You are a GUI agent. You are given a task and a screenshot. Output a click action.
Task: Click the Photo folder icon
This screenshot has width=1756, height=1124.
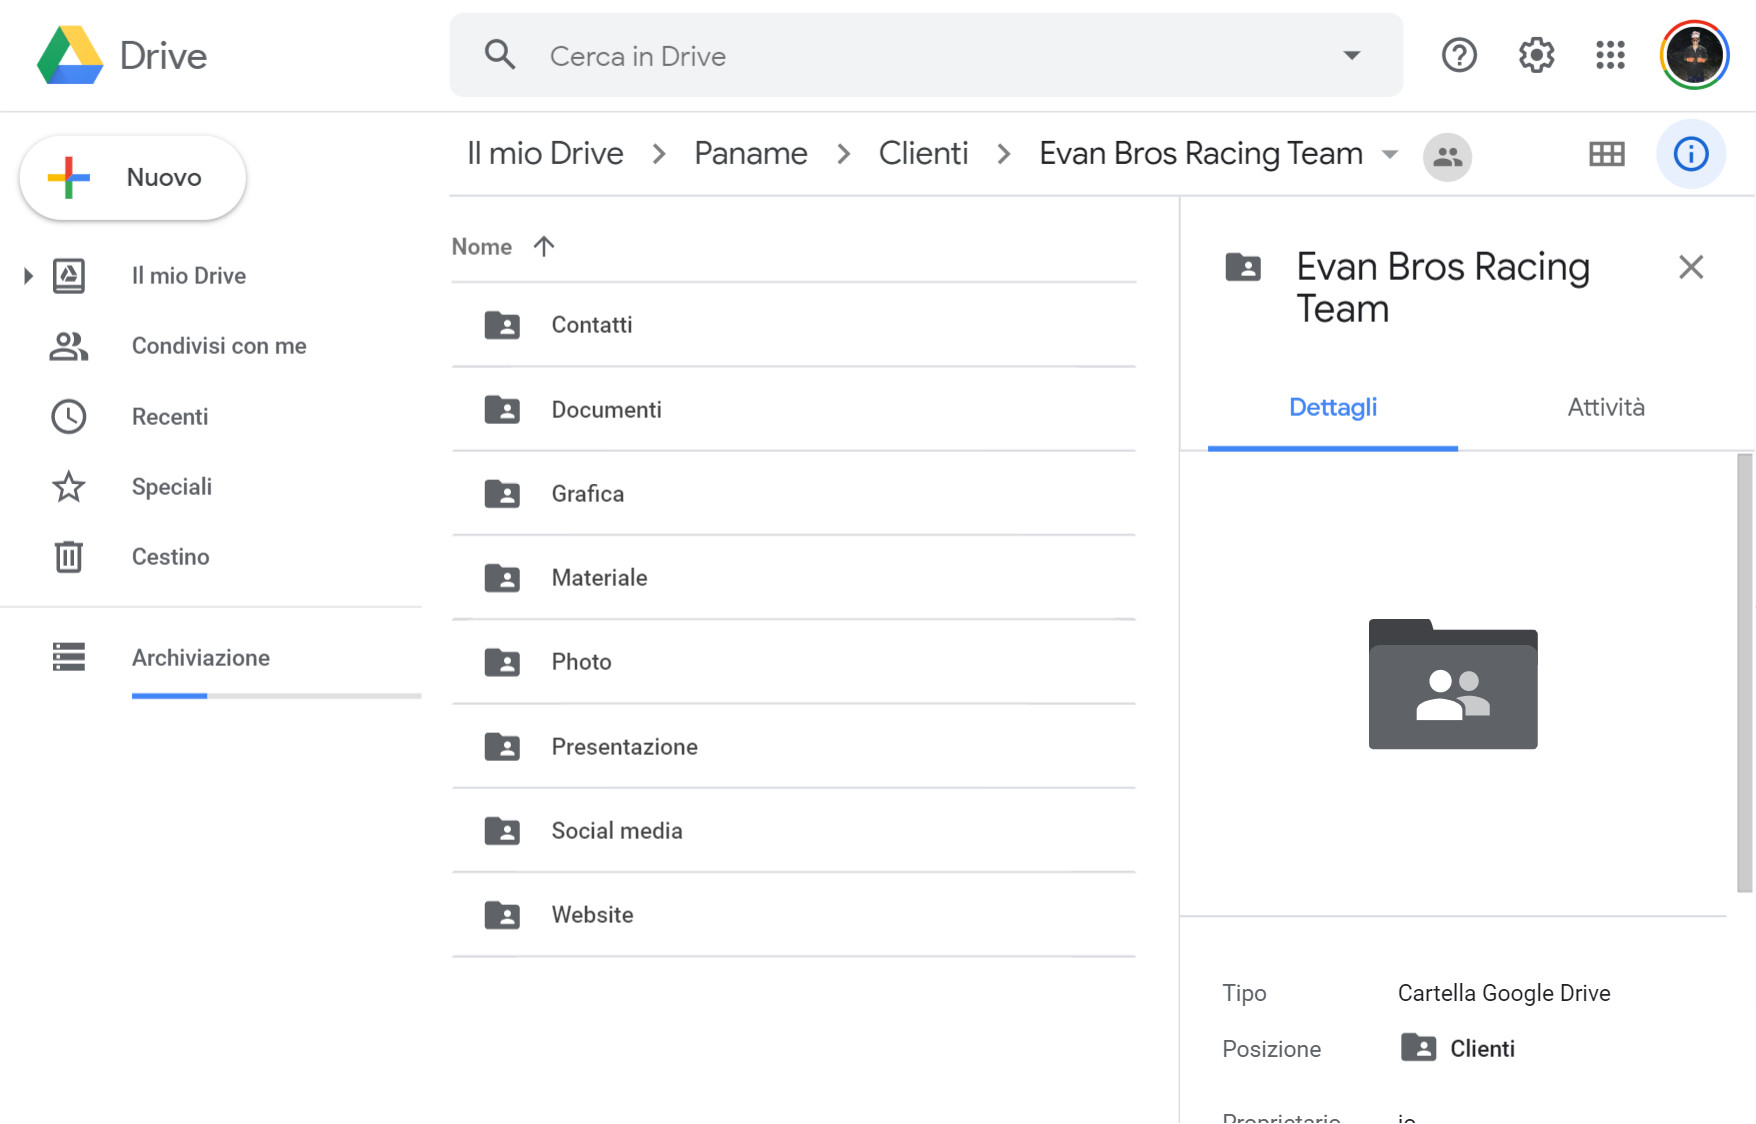(x=502, y=662)
